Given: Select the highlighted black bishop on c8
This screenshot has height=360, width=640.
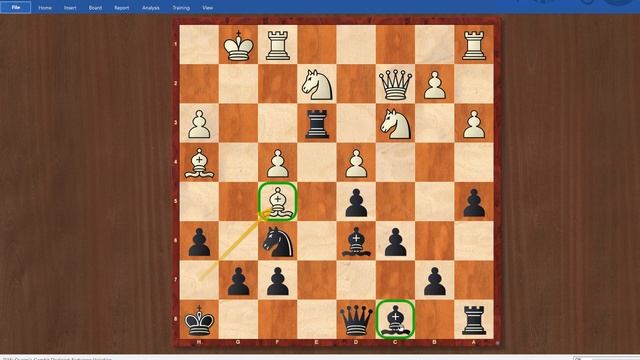Looking at the screenshot, I should point(395,320).
